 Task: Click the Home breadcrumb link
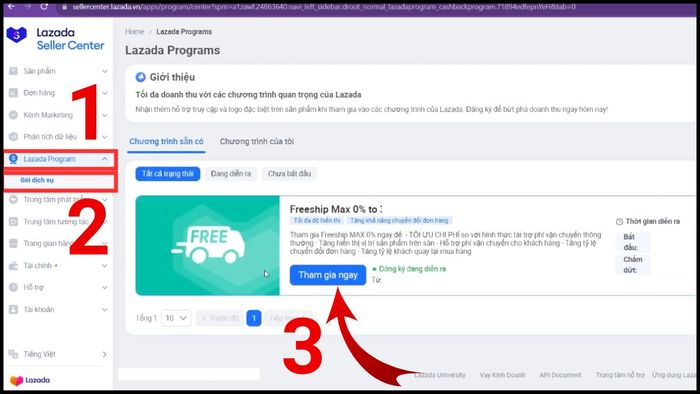(x=134, y=32)
